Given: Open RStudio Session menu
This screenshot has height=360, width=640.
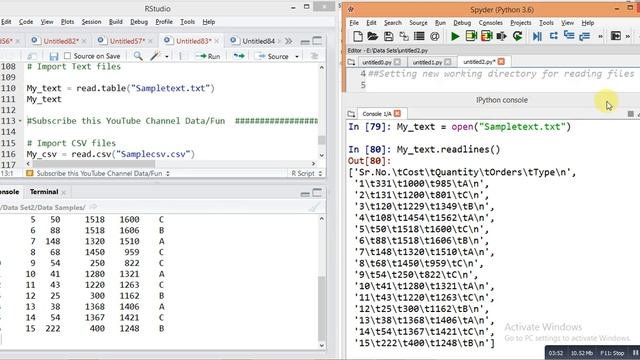Looking at the screenshot, I should tap(91, 22).
